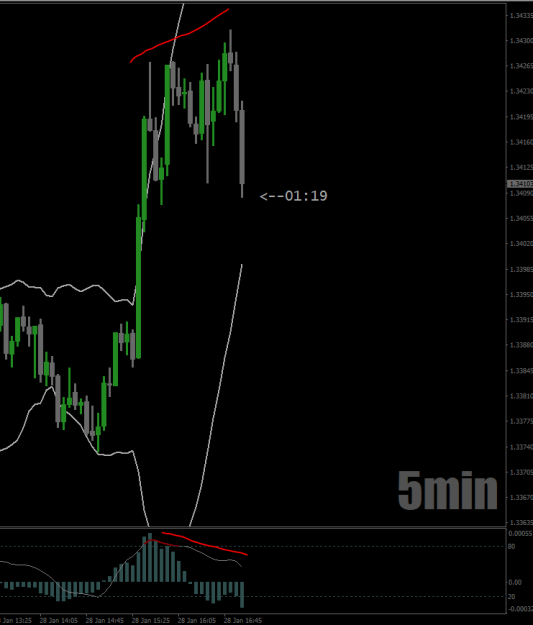
Task: Click the 1.34265 price scale label
Action: 521,66
